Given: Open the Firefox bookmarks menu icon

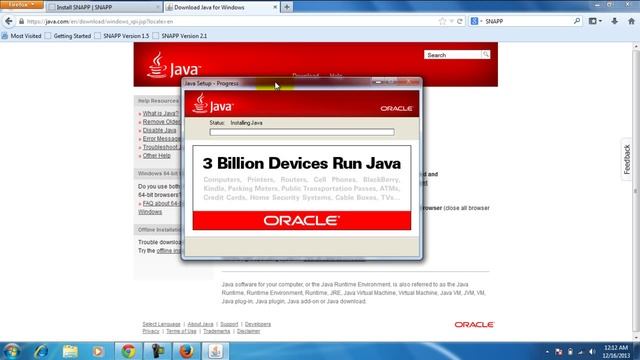Looking at the screenshot, I should 593,21.
